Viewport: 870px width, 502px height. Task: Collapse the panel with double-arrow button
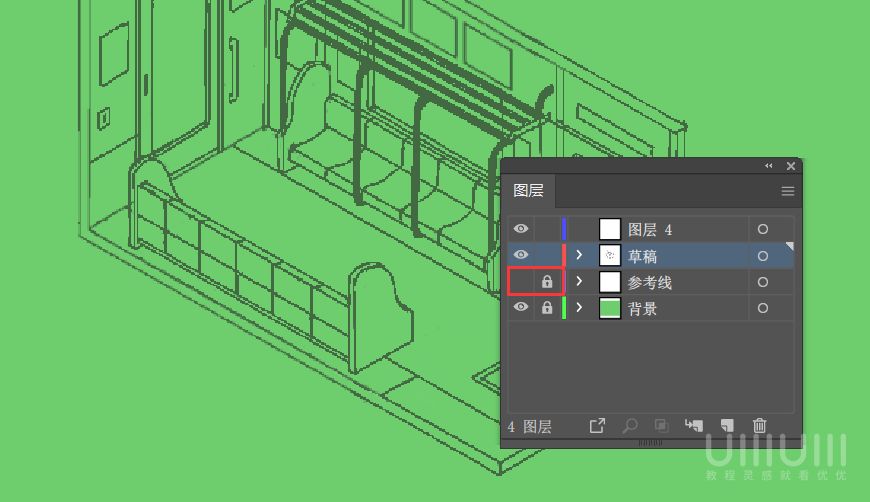tap(769, 166)
